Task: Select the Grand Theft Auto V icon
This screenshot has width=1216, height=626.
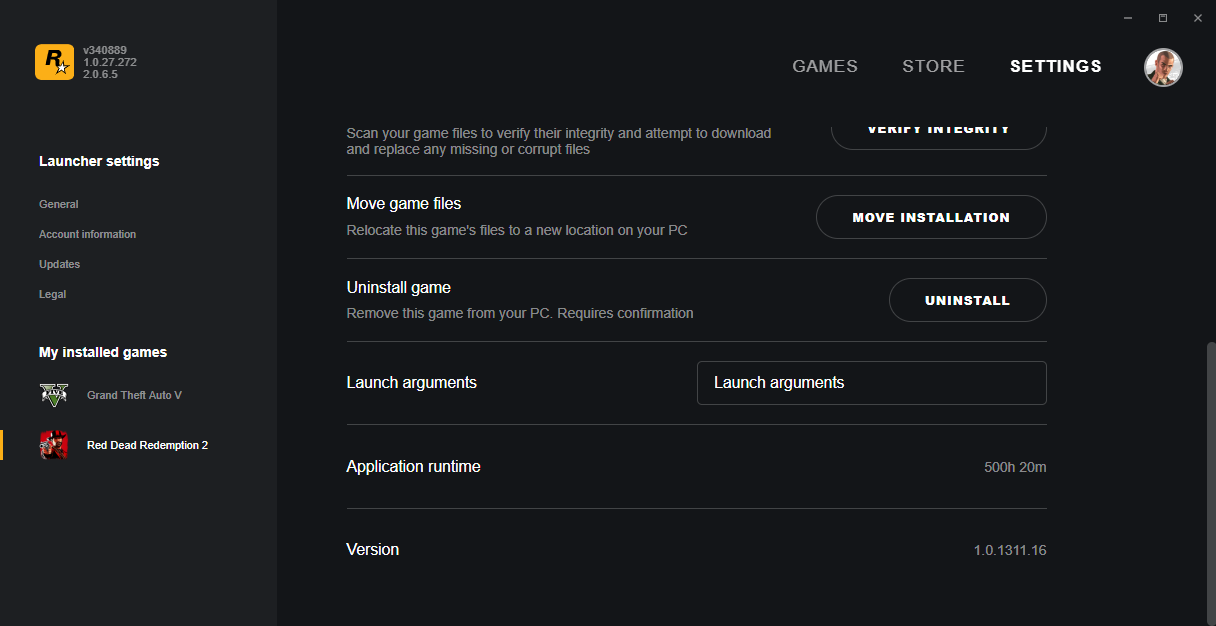Action: tap(54, 395)
